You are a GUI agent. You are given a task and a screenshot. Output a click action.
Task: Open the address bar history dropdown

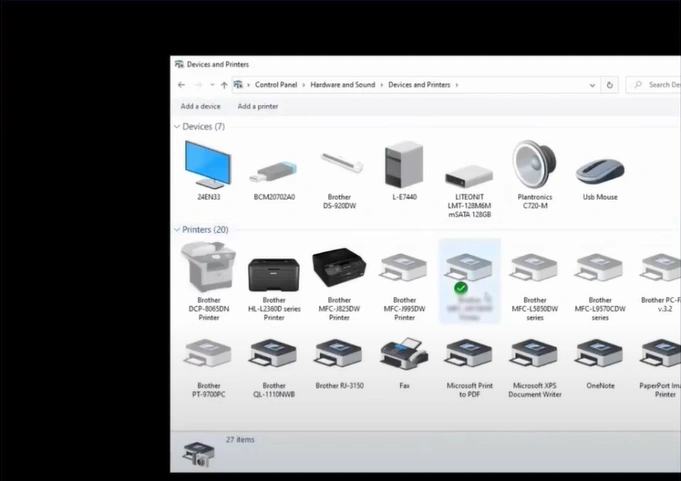(x=596, y=85)
